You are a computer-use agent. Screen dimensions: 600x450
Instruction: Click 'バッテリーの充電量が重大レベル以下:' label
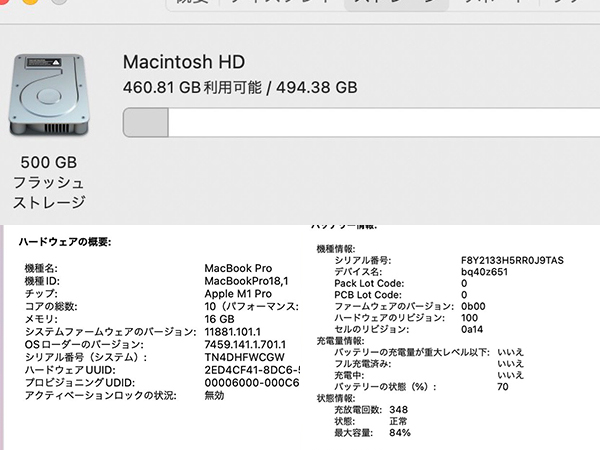(412, 352)
